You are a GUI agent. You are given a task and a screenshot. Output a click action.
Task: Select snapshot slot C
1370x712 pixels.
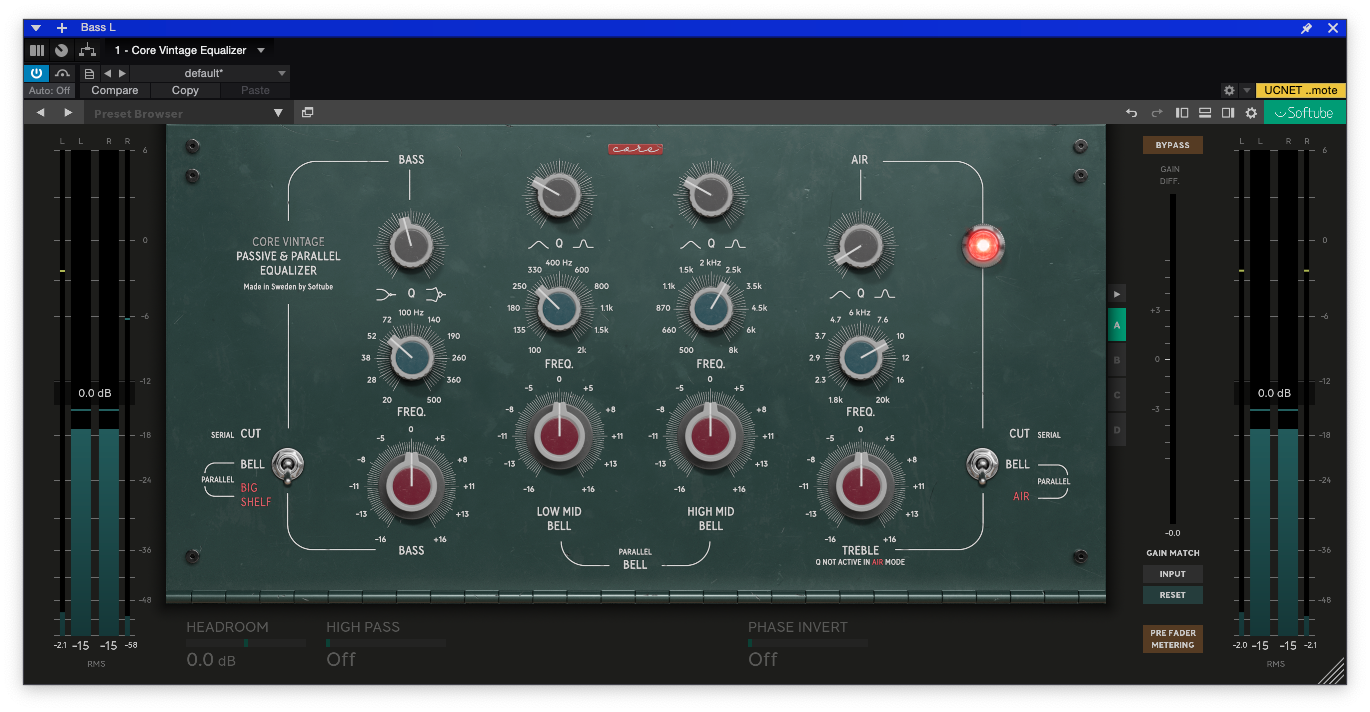click(x=1117, y=394)
